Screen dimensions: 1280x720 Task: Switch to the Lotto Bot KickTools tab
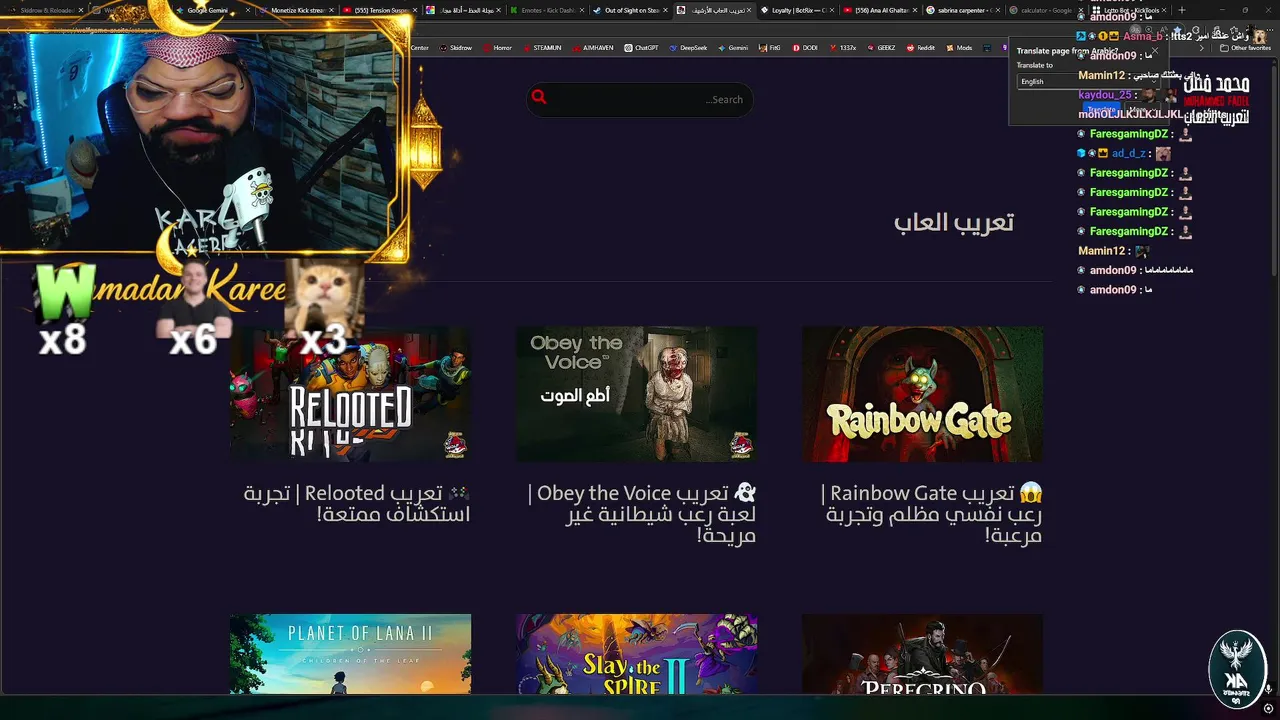tap(1130, 10)
